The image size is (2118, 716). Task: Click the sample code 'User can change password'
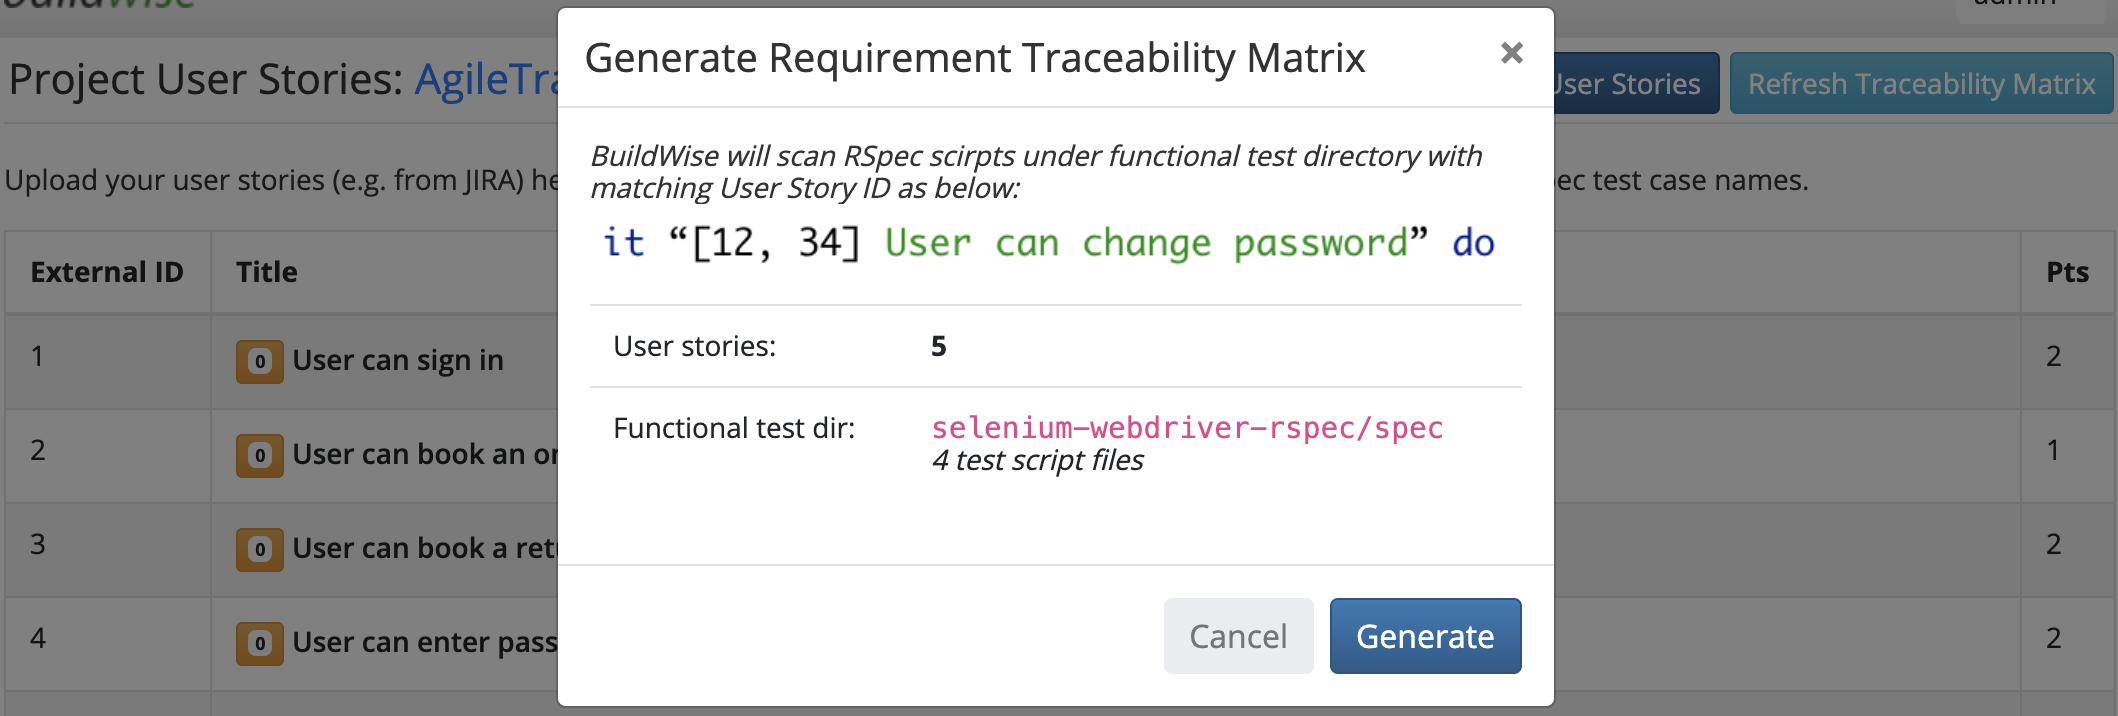[x=1147, y=243]
